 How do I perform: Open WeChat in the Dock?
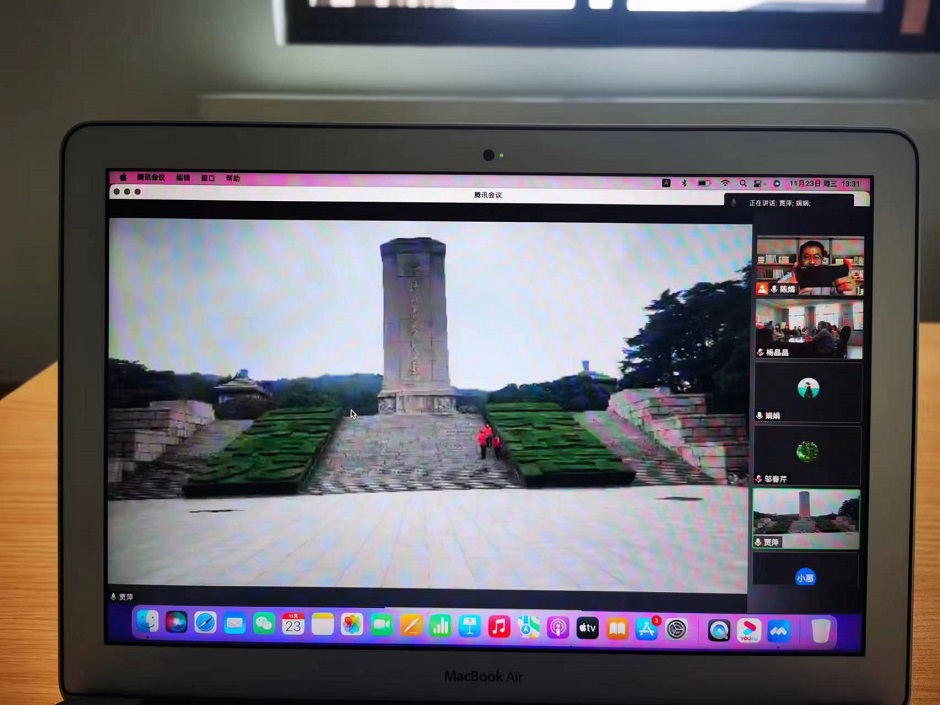pyautogui.click(x=264, y=624)
